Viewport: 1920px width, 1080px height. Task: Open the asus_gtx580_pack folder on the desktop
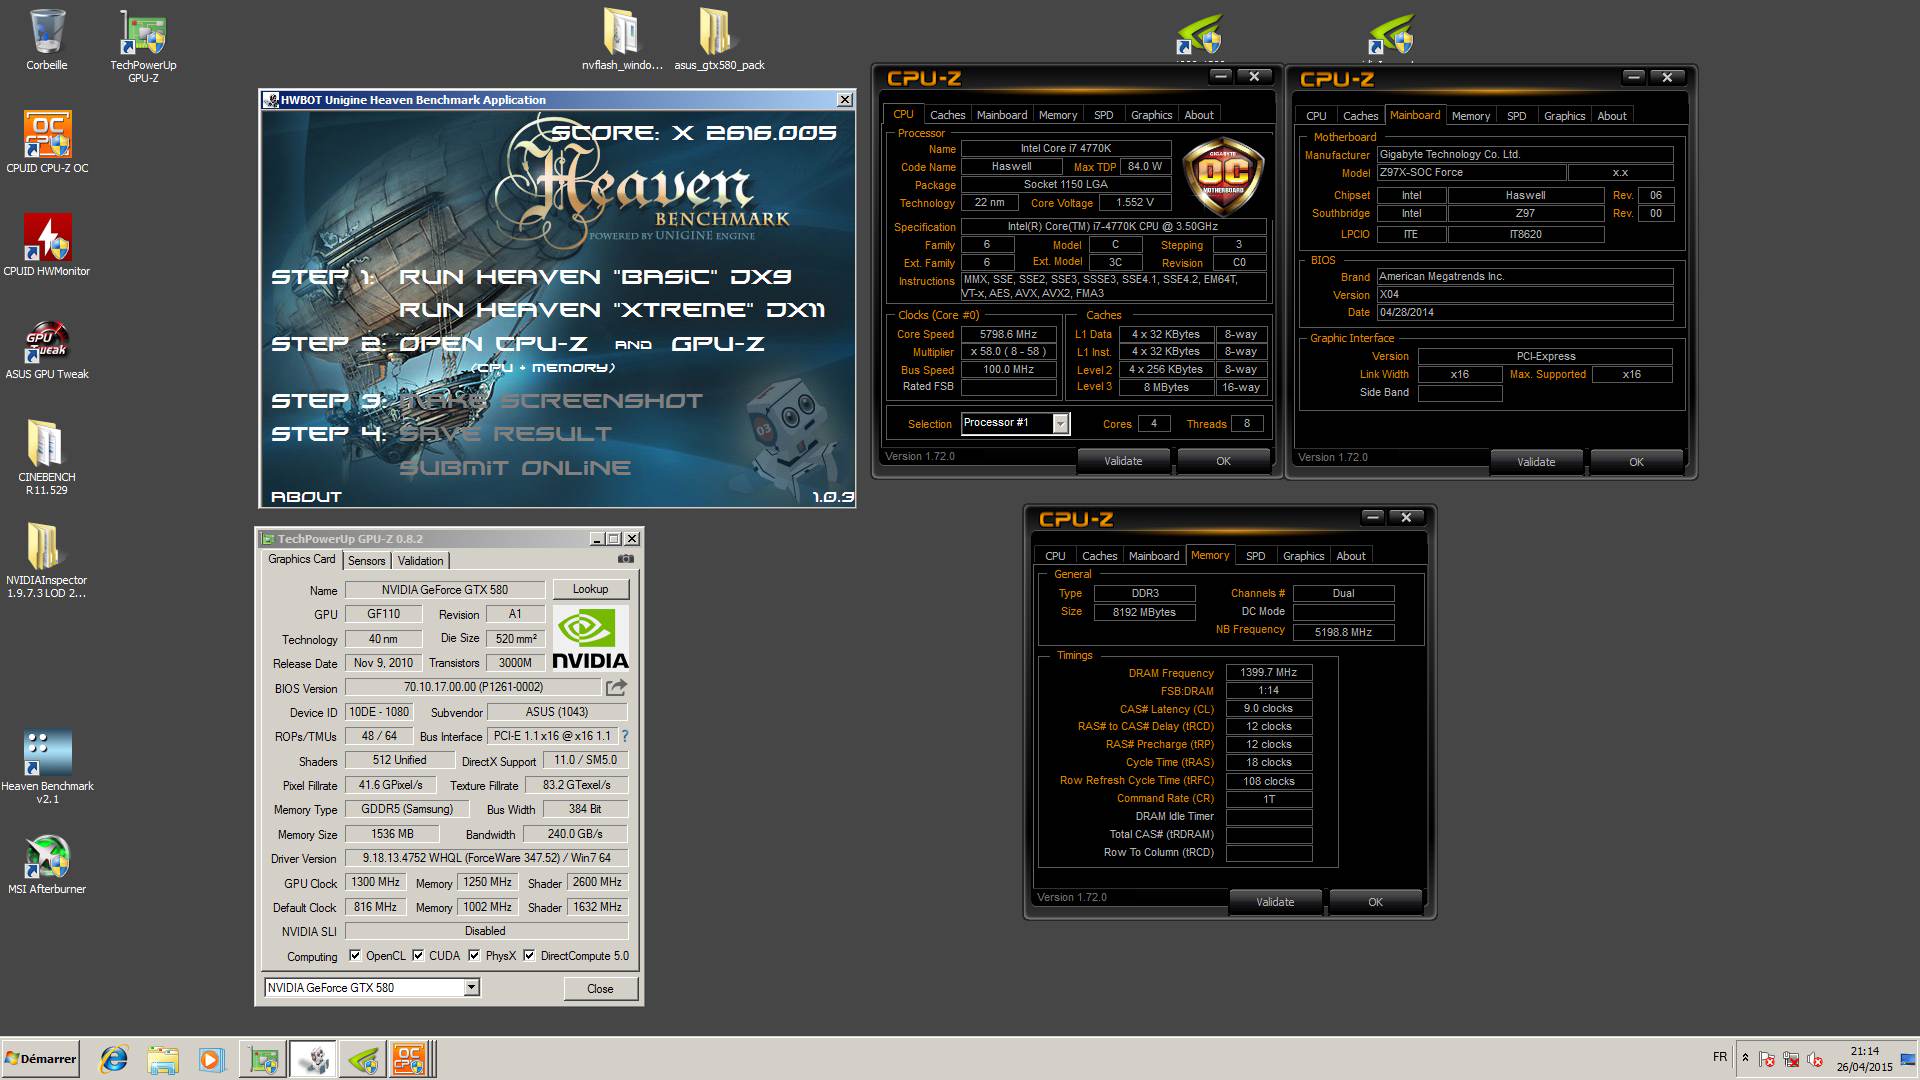tap(719, 40)
